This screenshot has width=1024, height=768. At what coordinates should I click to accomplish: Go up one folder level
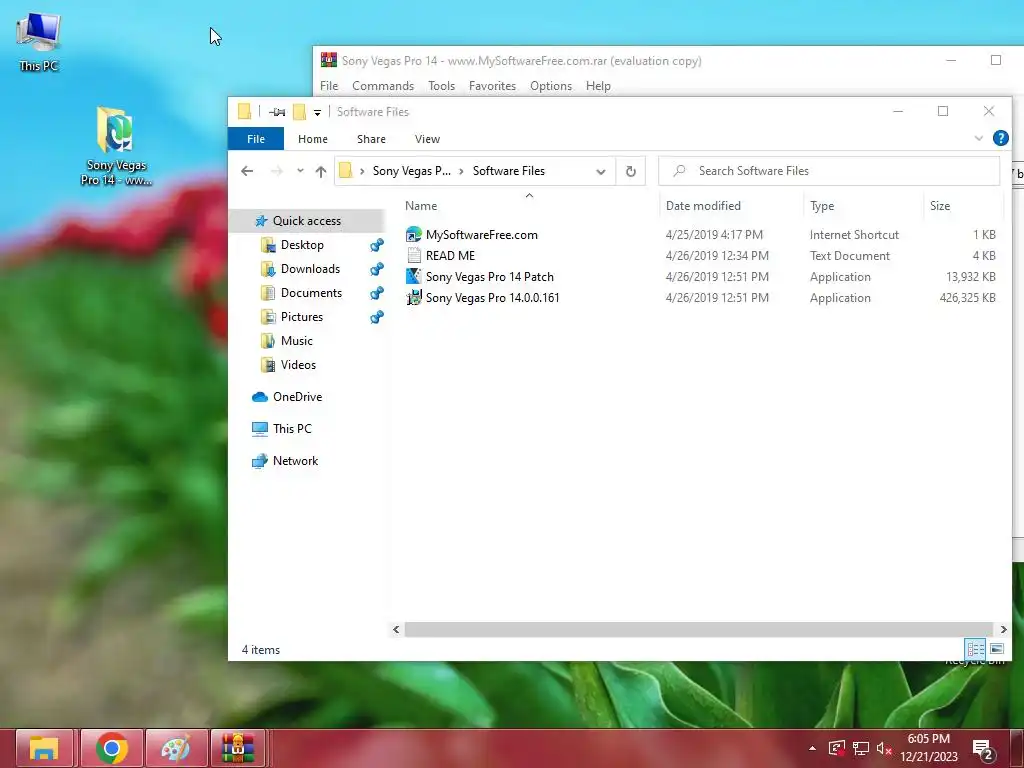pyautogui.click(x=321, y=171)
